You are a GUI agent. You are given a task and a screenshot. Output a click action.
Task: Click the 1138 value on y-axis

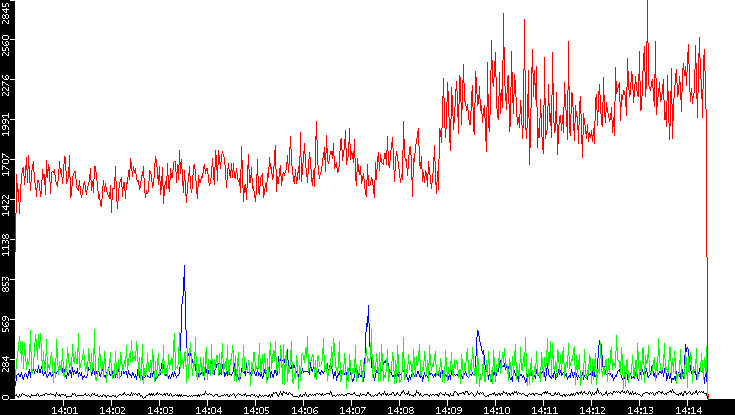[5, 244]
